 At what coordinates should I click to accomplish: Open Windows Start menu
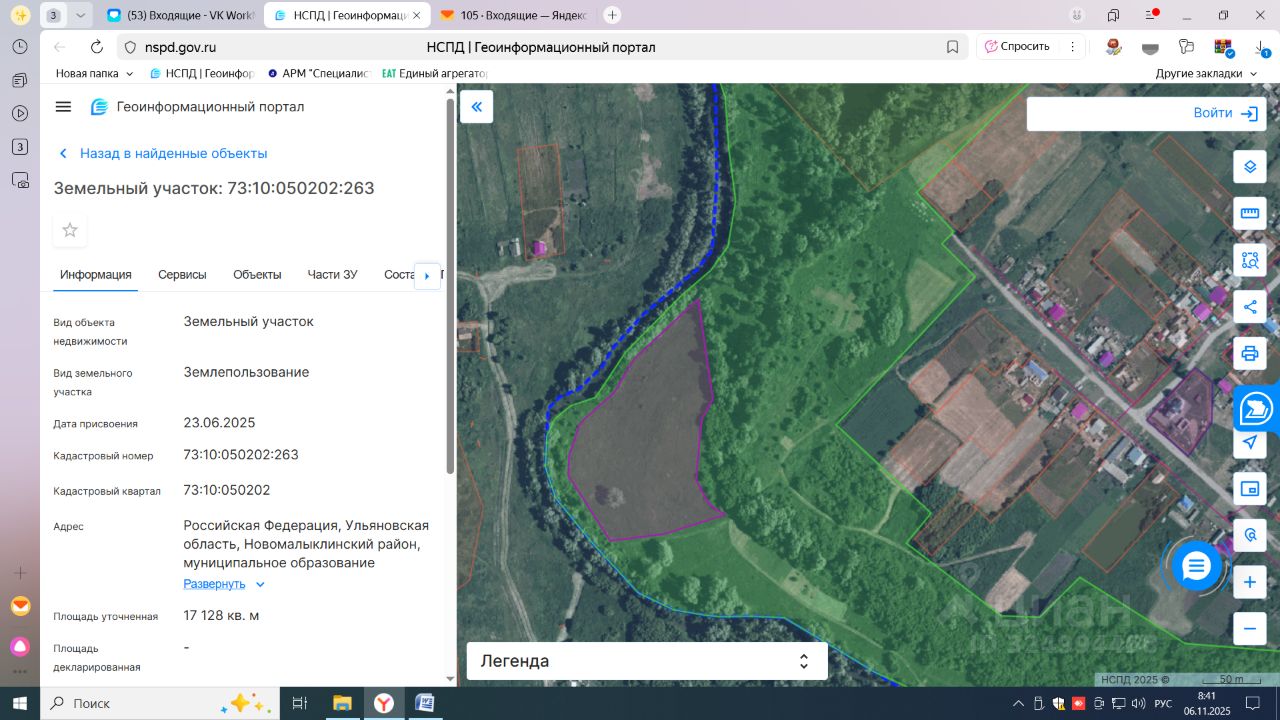tap(19, 703)
